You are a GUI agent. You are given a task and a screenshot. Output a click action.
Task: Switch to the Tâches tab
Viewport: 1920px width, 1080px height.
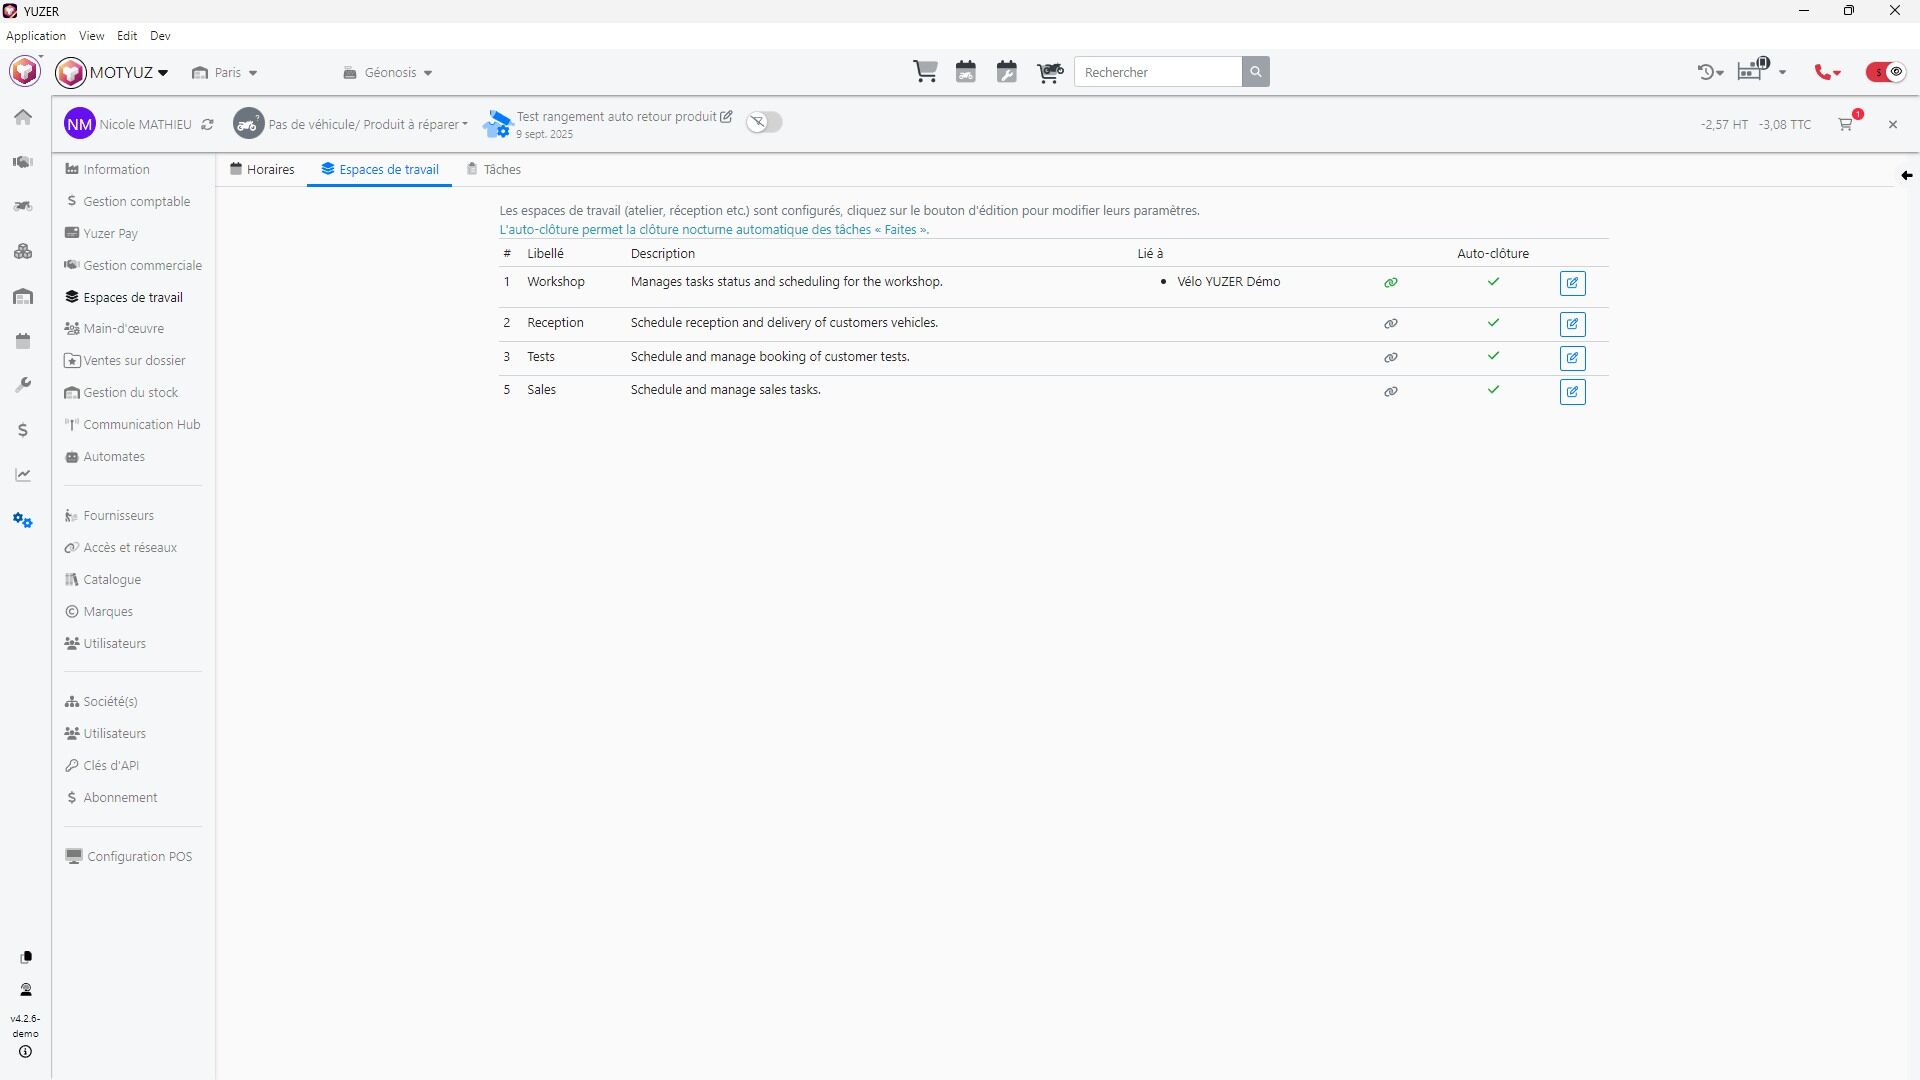(494, 169)
